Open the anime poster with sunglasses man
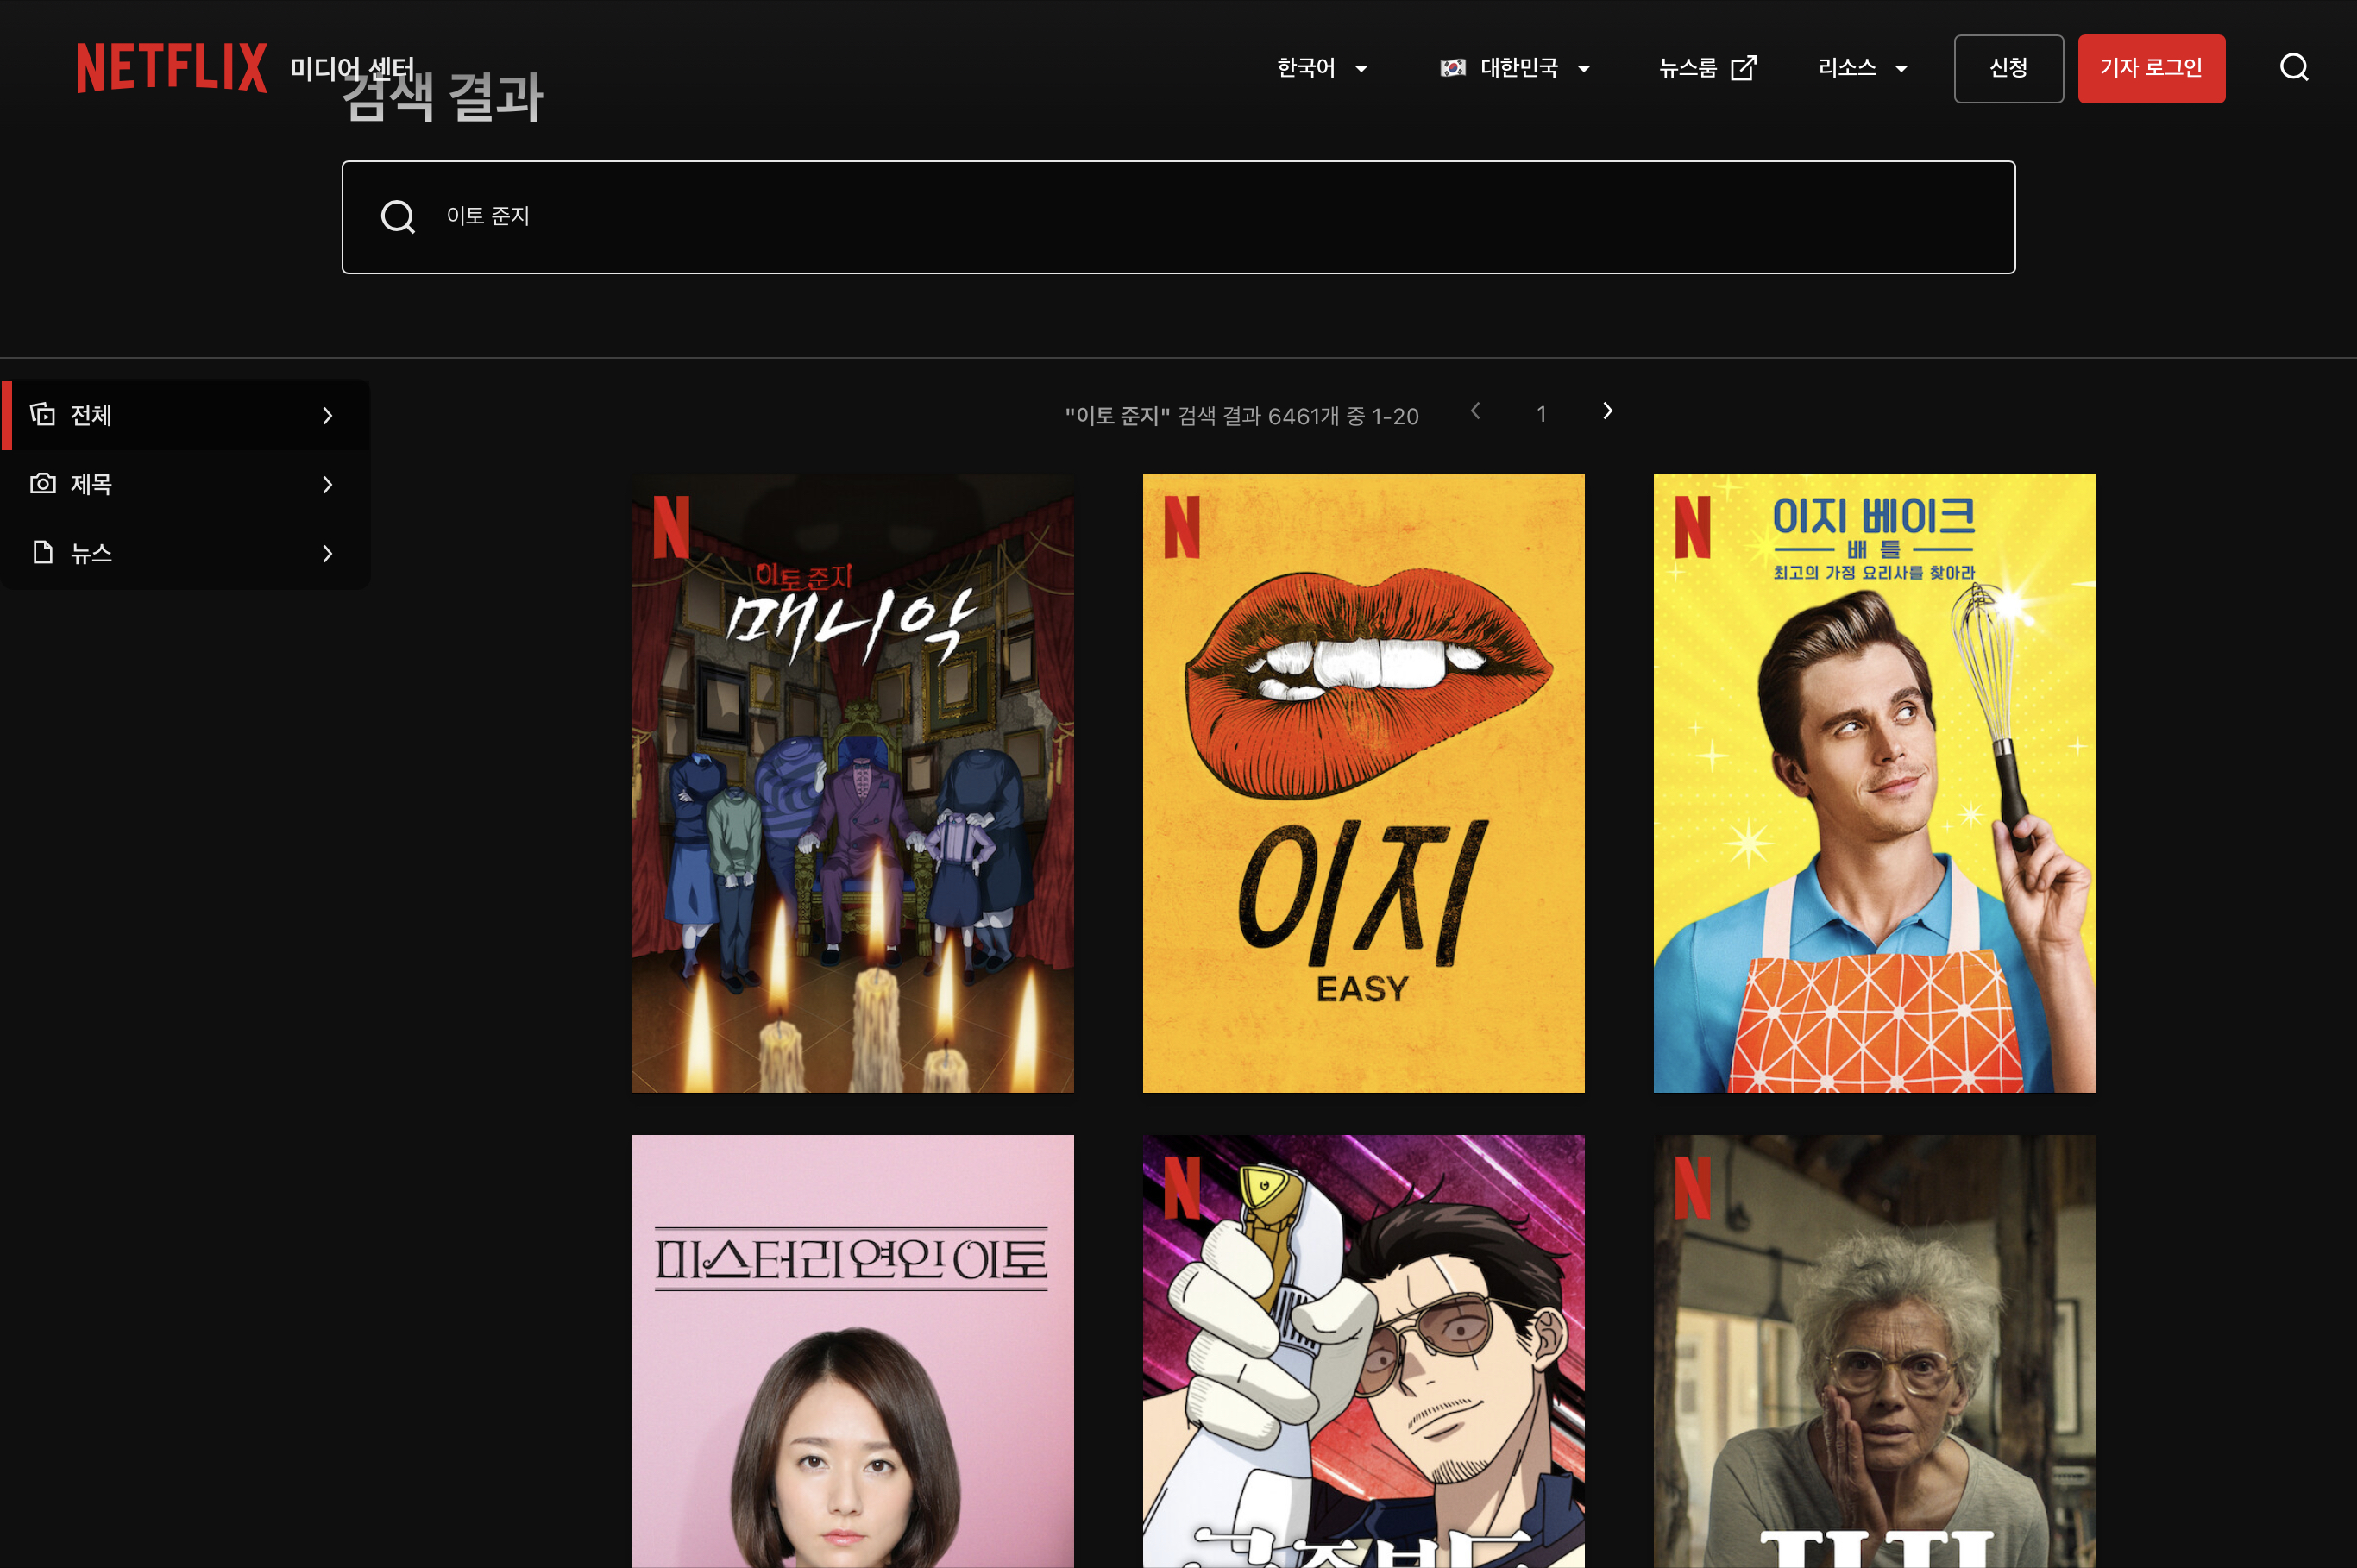Viewport: 2357px width, 1568px height. tap(1363, 1351)
